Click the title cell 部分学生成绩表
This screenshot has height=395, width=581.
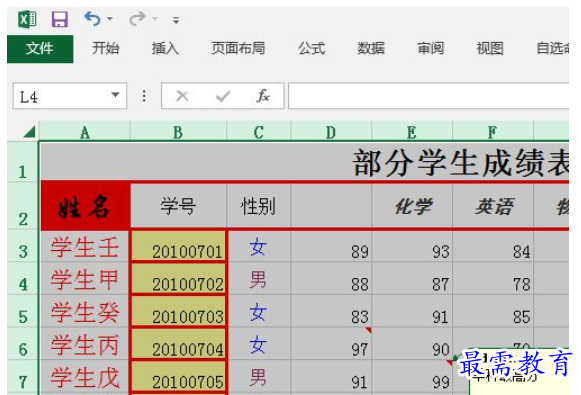coord(304,162)
